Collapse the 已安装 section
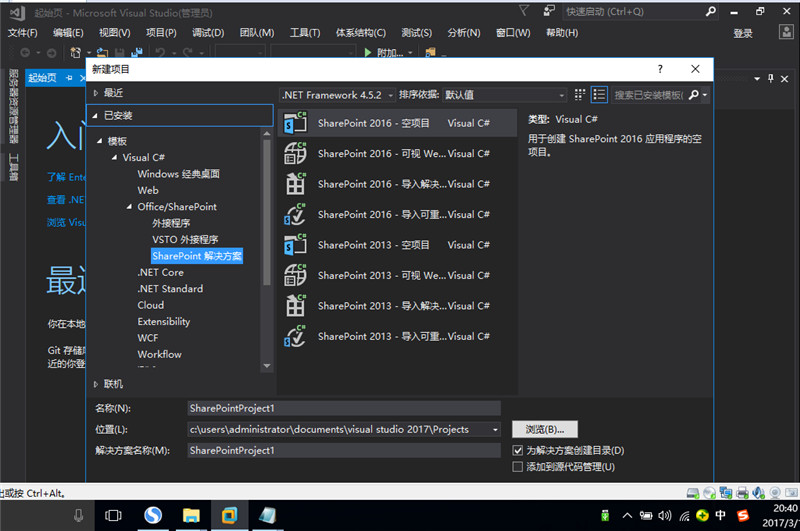This screenshot has width=800, height=531. coord(95,116)
